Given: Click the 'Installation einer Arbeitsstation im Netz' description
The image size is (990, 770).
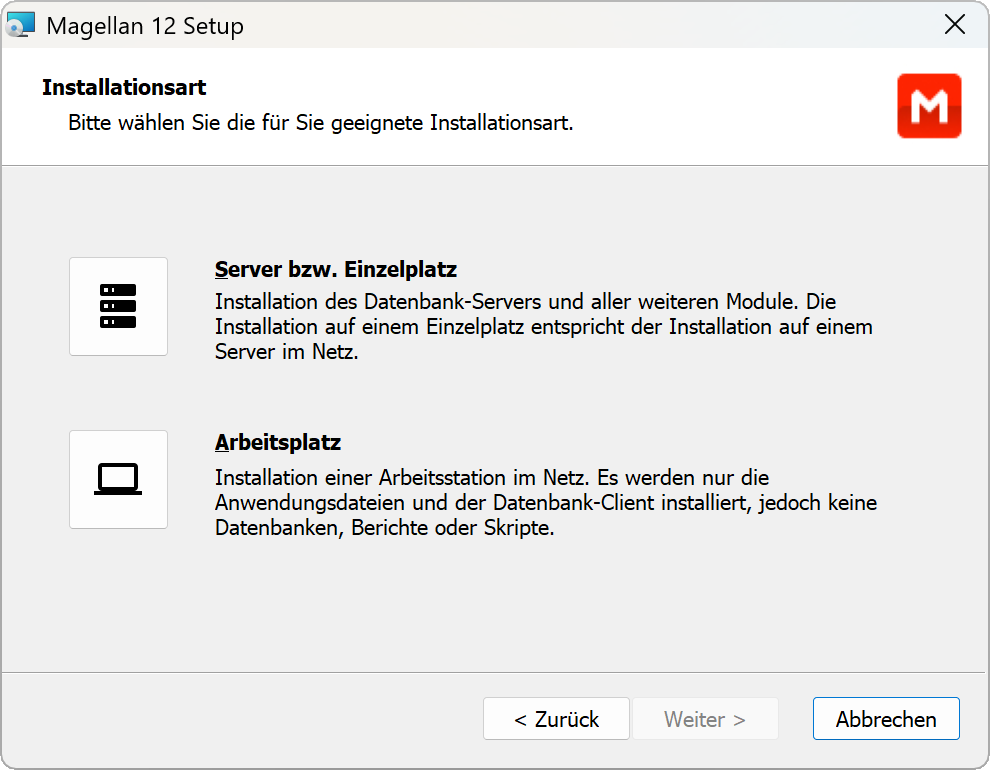Looking at the screenshot, I should tap(546, 502).
